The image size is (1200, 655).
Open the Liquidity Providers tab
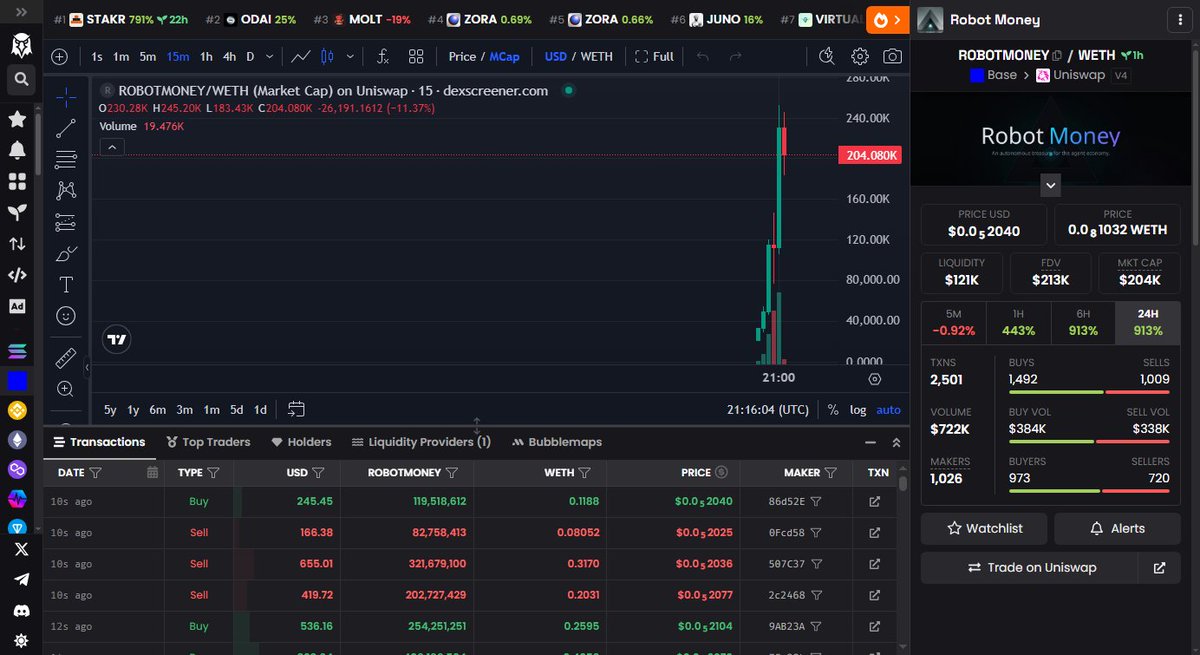point(421,442)
